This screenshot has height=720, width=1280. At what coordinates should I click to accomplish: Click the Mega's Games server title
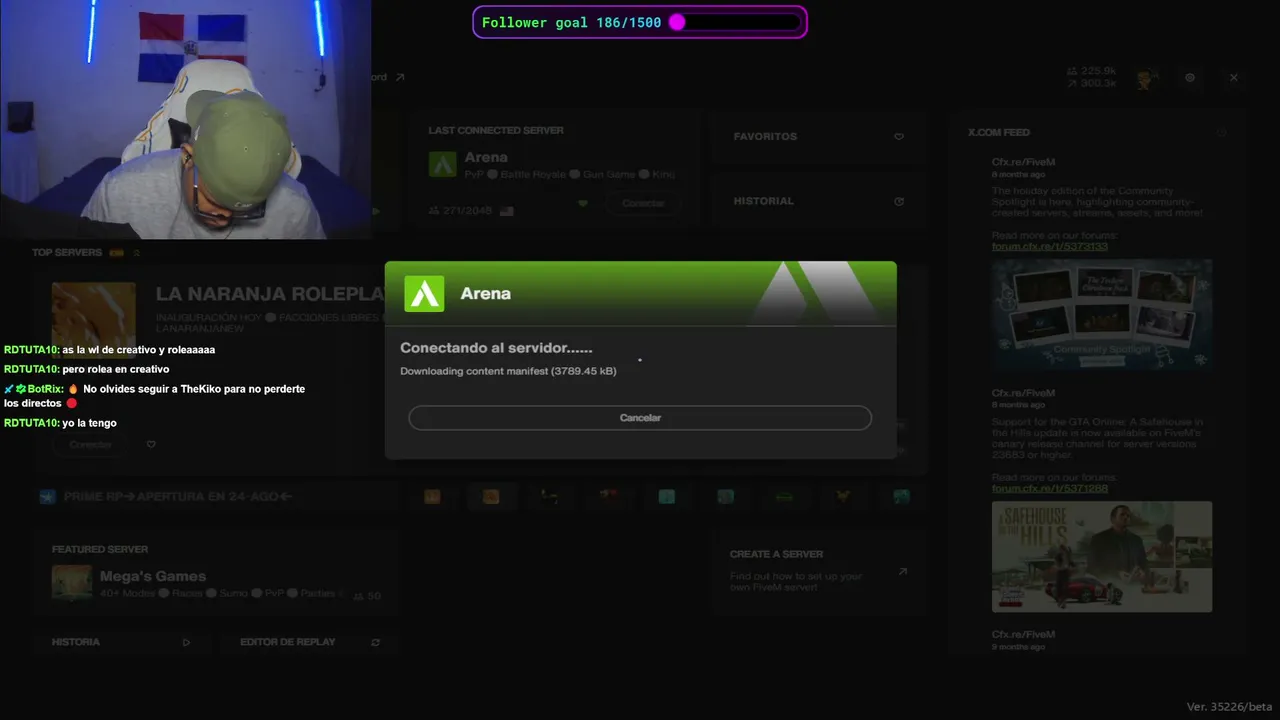coord(153,576)
